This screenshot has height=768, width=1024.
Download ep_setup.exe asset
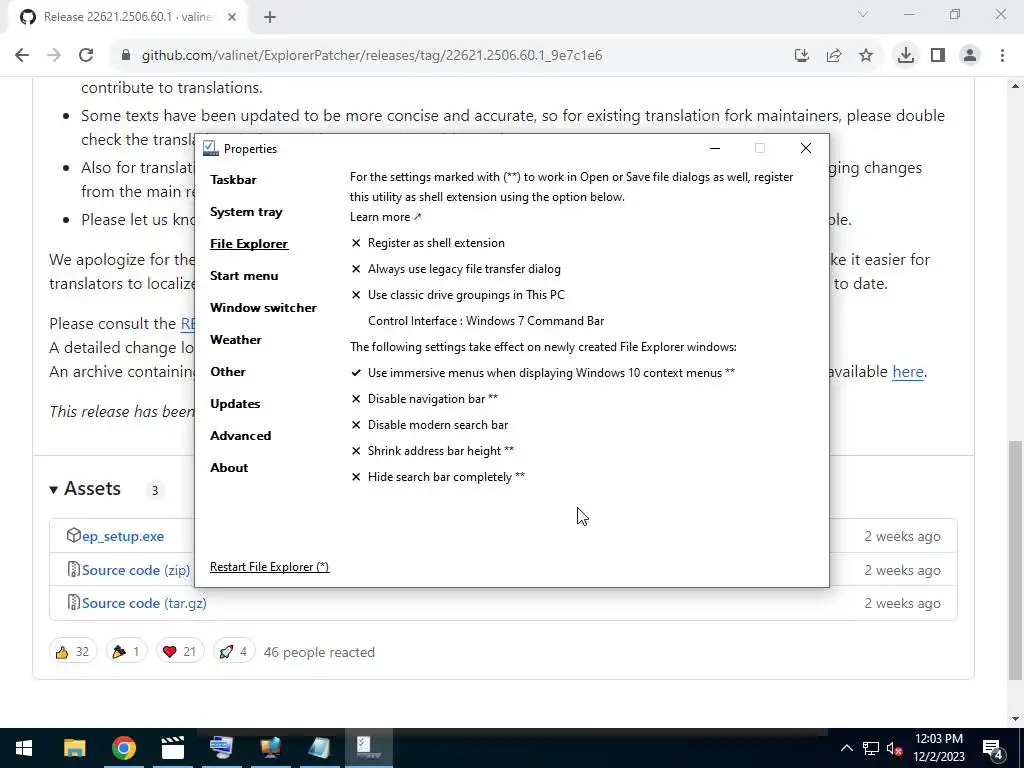click(x=123, y=536)
